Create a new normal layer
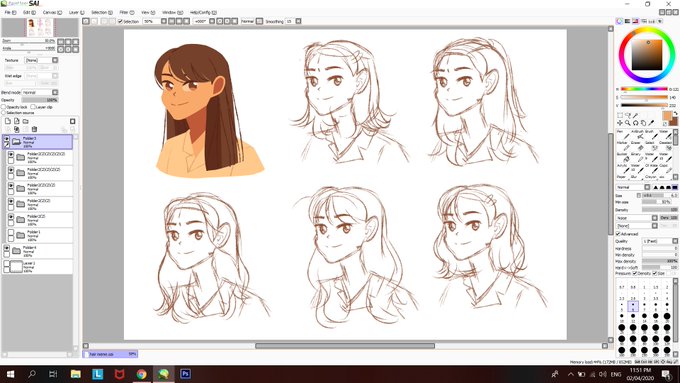The width and height of the screenshot is (680, 383). 8,121
